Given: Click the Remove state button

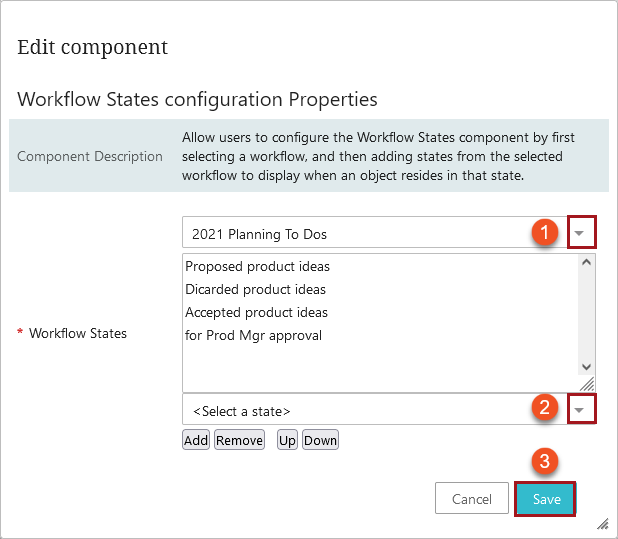Looking at the screenshot, I should [x=239, y=439].
